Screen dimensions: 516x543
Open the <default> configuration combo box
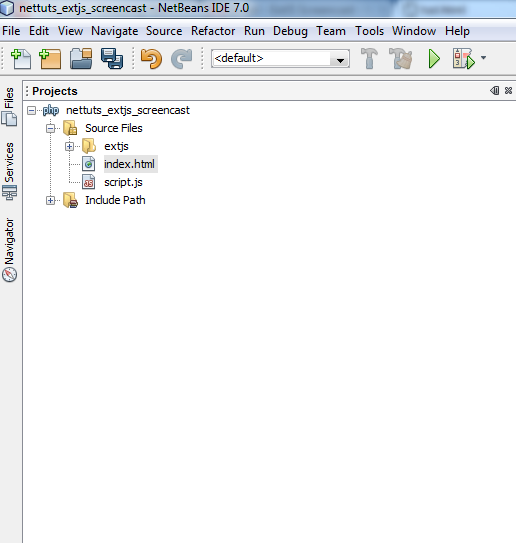pos(280,59)
